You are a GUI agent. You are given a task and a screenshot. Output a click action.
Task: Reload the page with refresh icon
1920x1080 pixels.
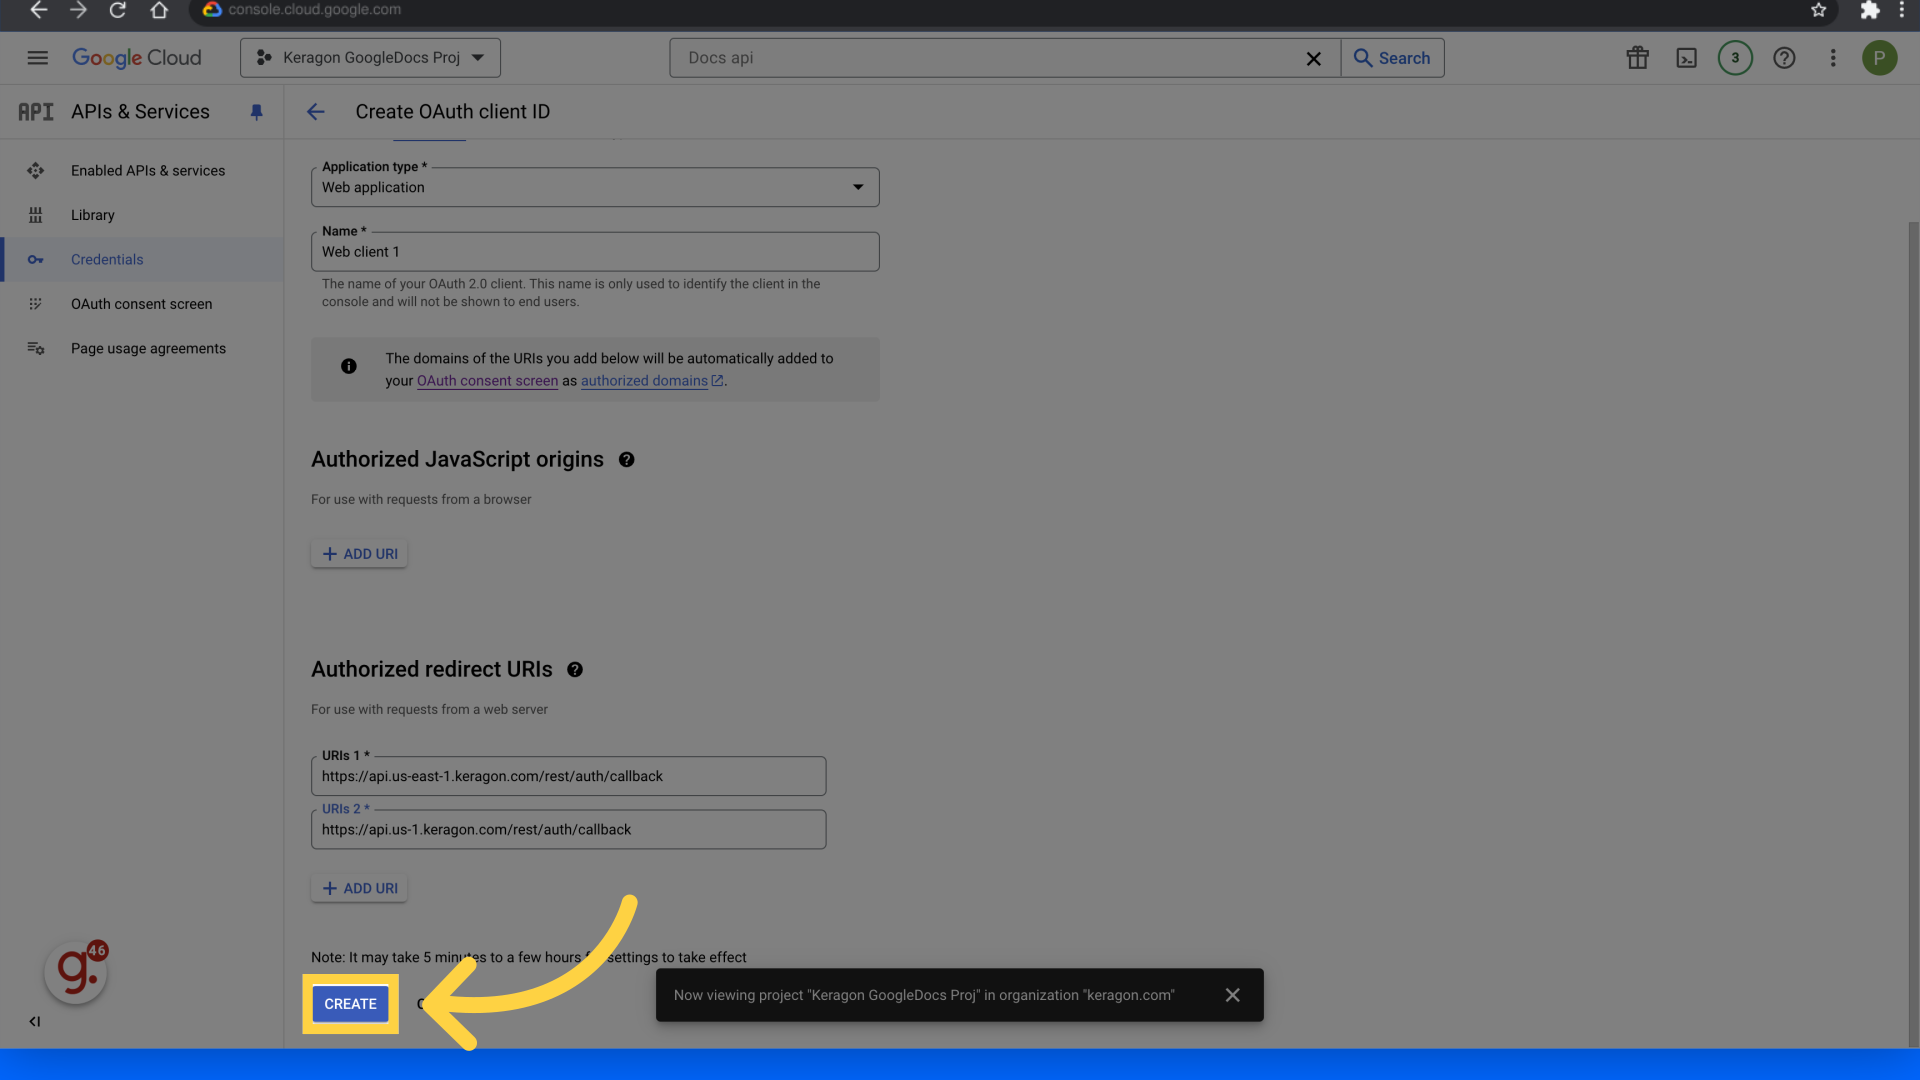click(118, 10)
